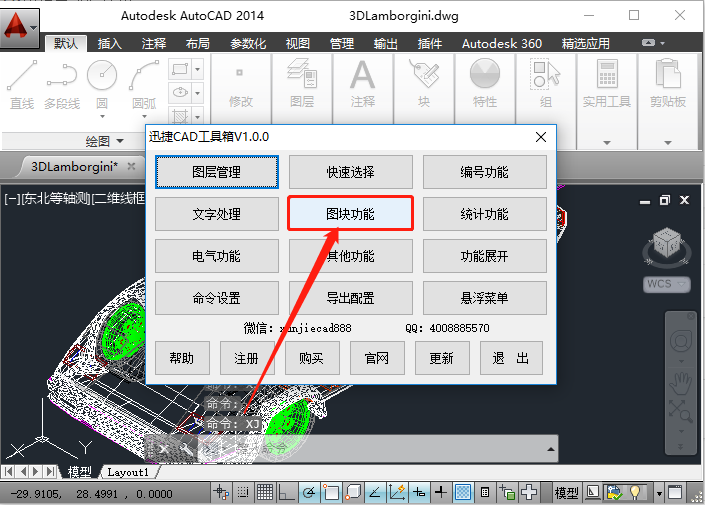This screenshot has width=705, height=505.
Task: Open the WCS coordinate system dropdown
Action: (x=666, y=284)
